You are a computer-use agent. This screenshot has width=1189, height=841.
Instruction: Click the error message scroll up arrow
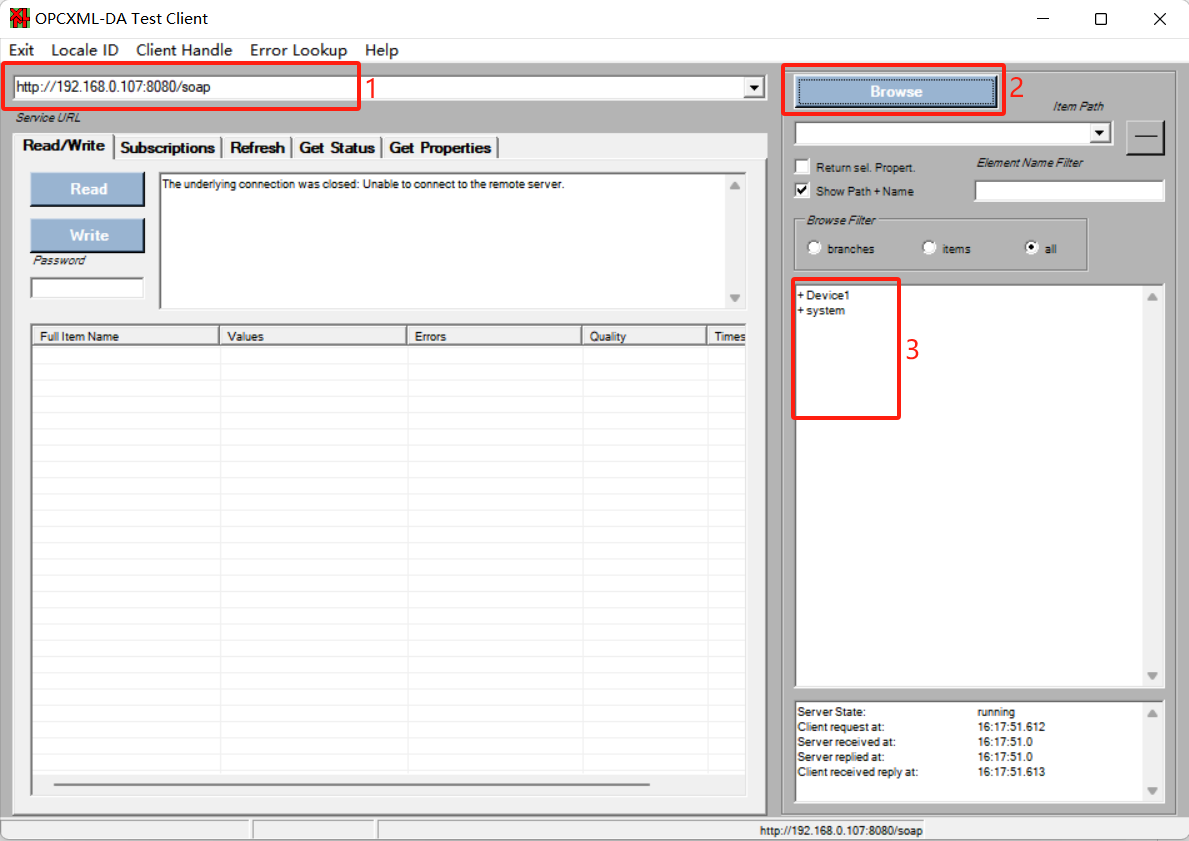(735, 186)
